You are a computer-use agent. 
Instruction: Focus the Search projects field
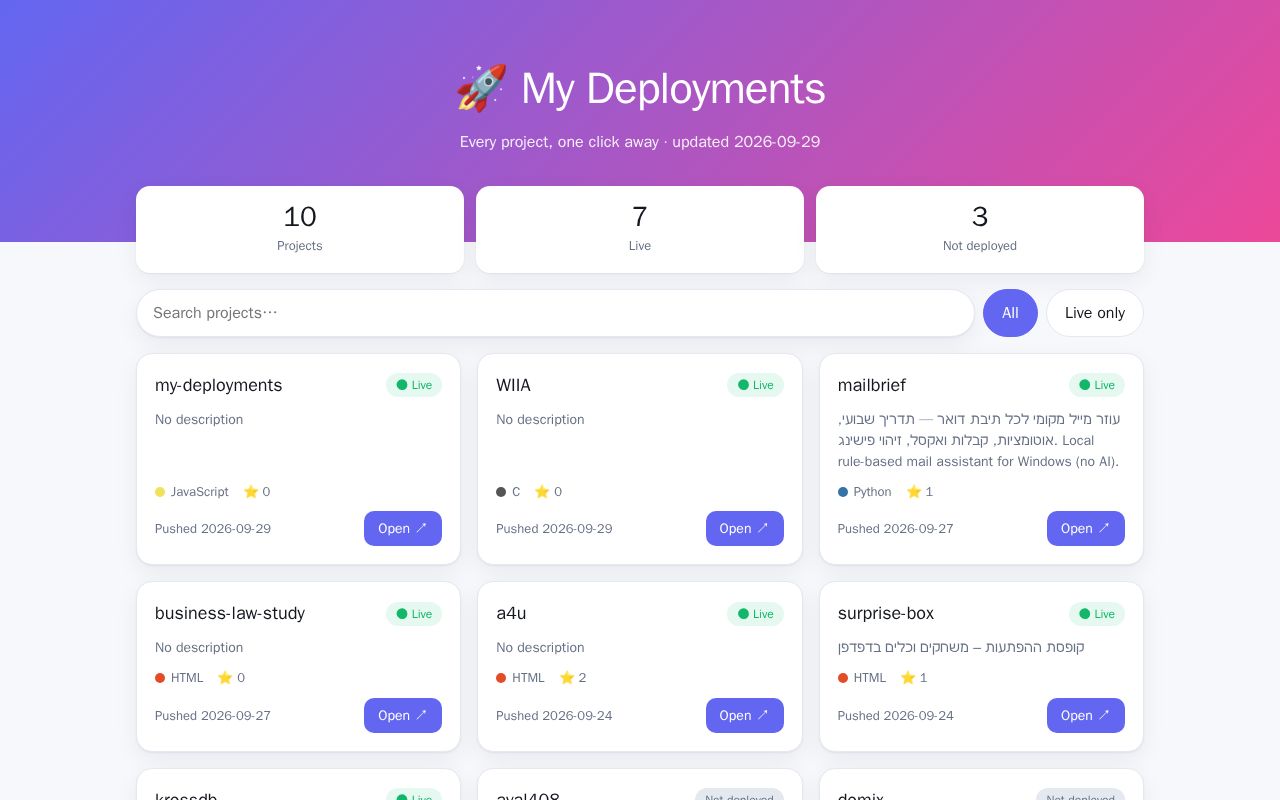click(555, 313)
